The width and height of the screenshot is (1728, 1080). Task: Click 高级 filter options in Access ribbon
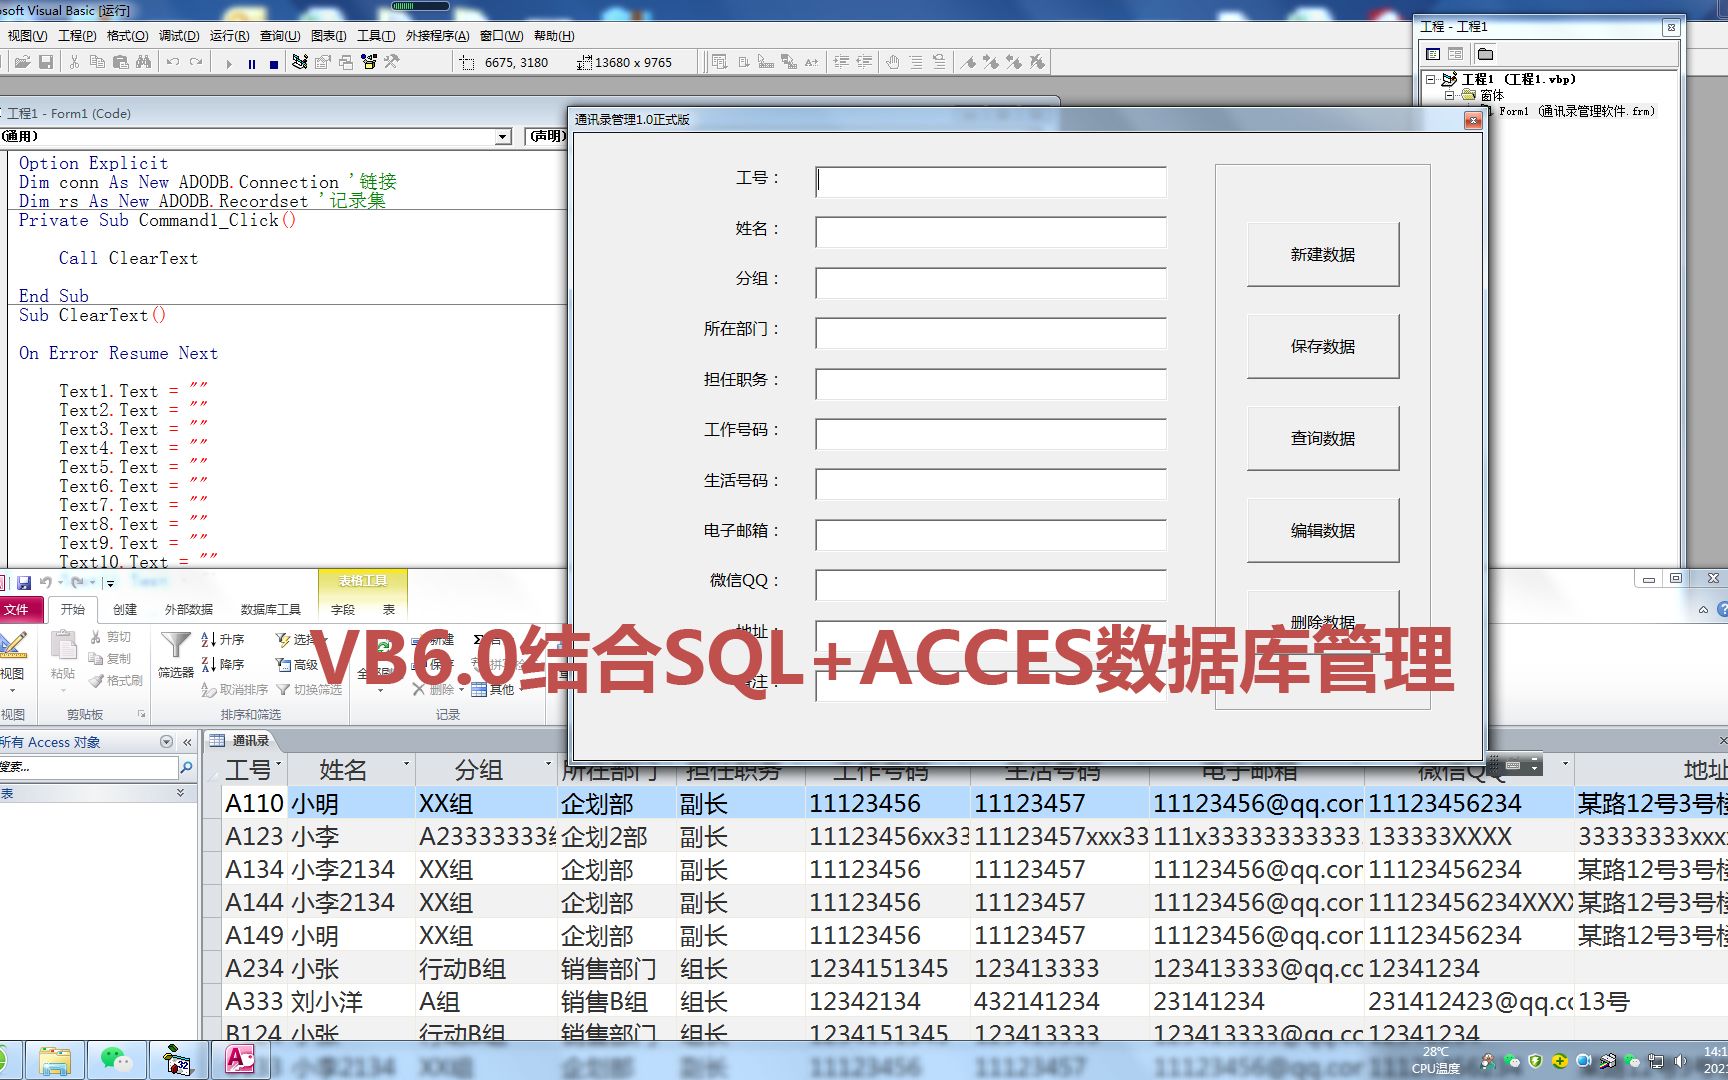tap(298, 664)
